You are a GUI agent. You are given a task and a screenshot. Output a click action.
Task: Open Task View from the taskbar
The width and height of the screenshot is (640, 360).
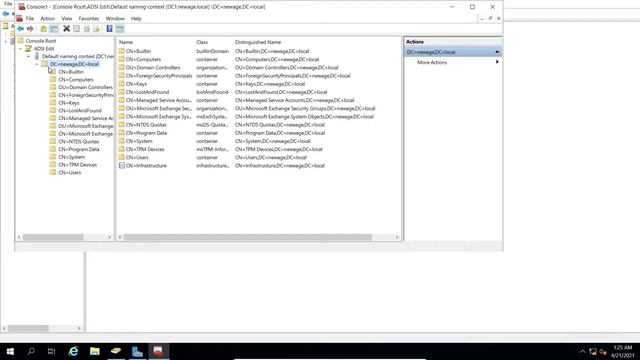(x=51, y=351)
